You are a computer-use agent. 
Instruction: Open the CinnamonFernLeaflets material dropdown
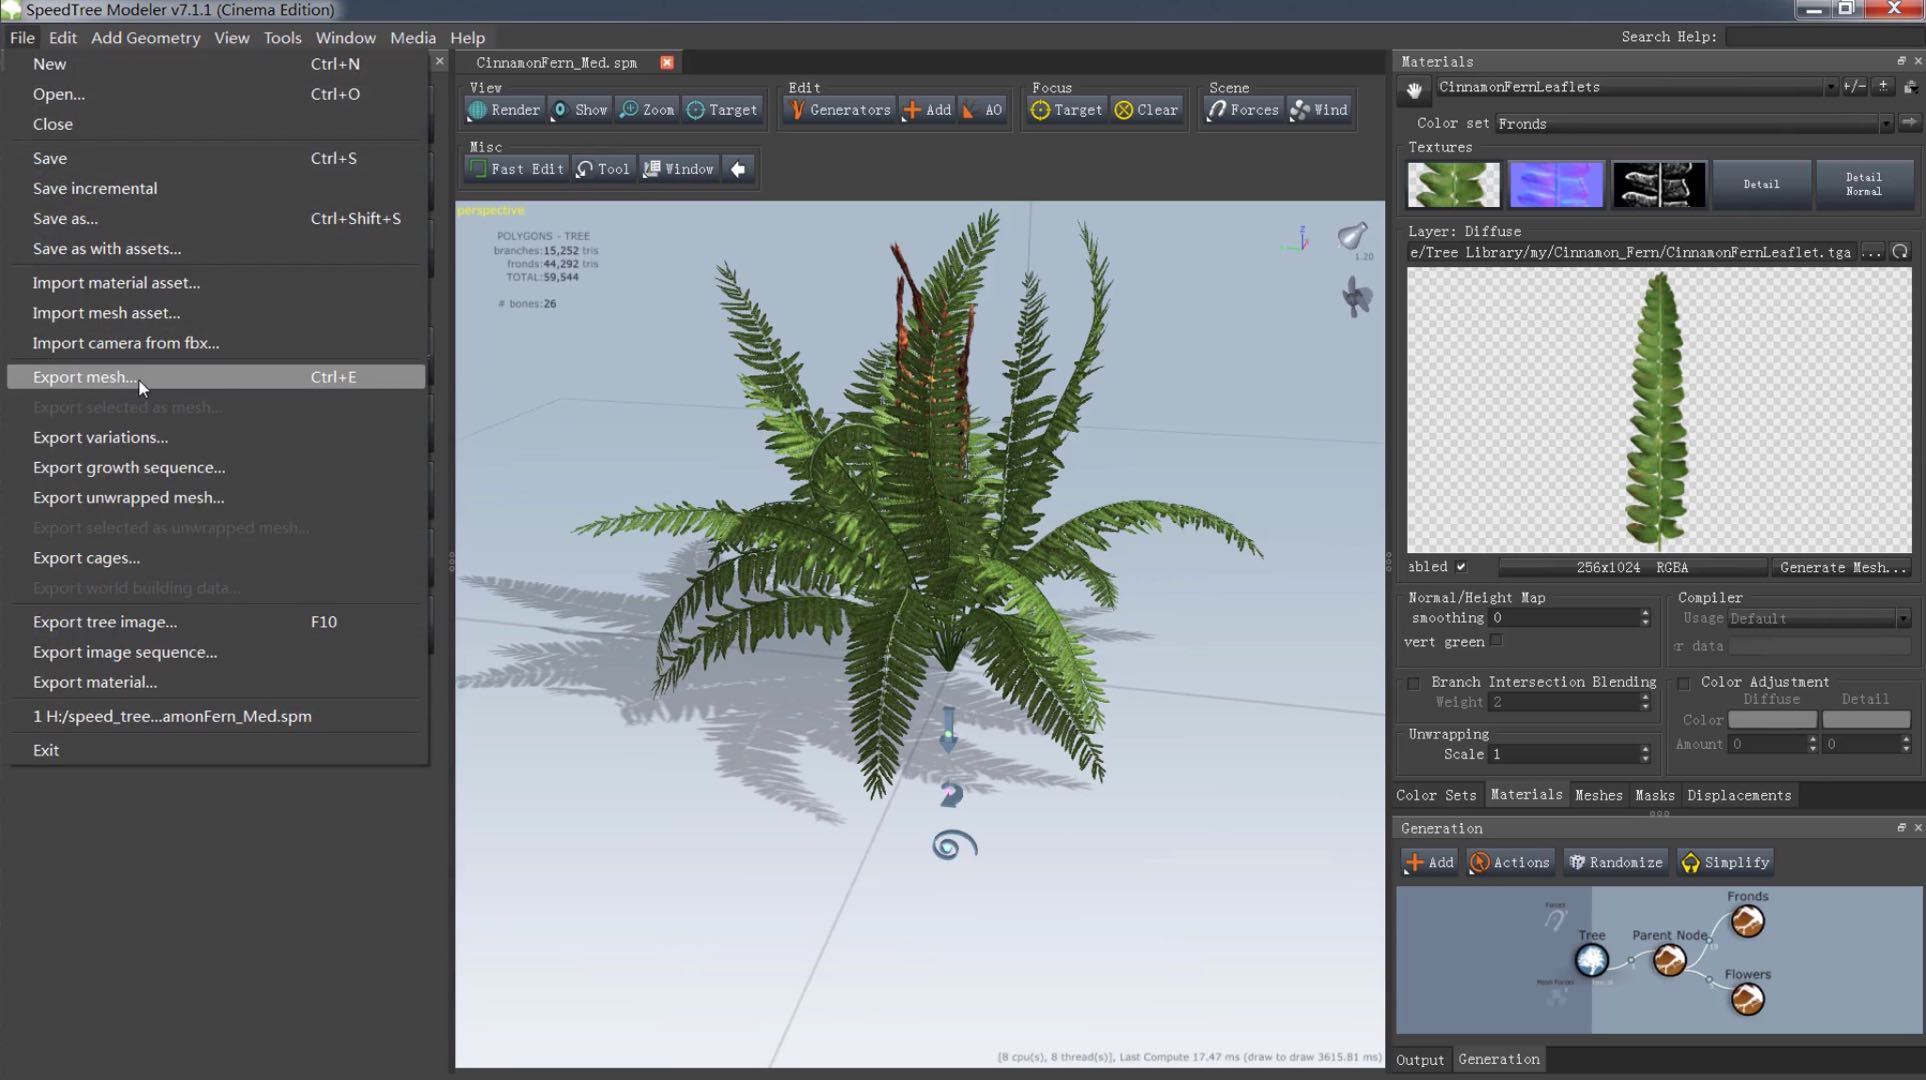[x=1830, y=88]
